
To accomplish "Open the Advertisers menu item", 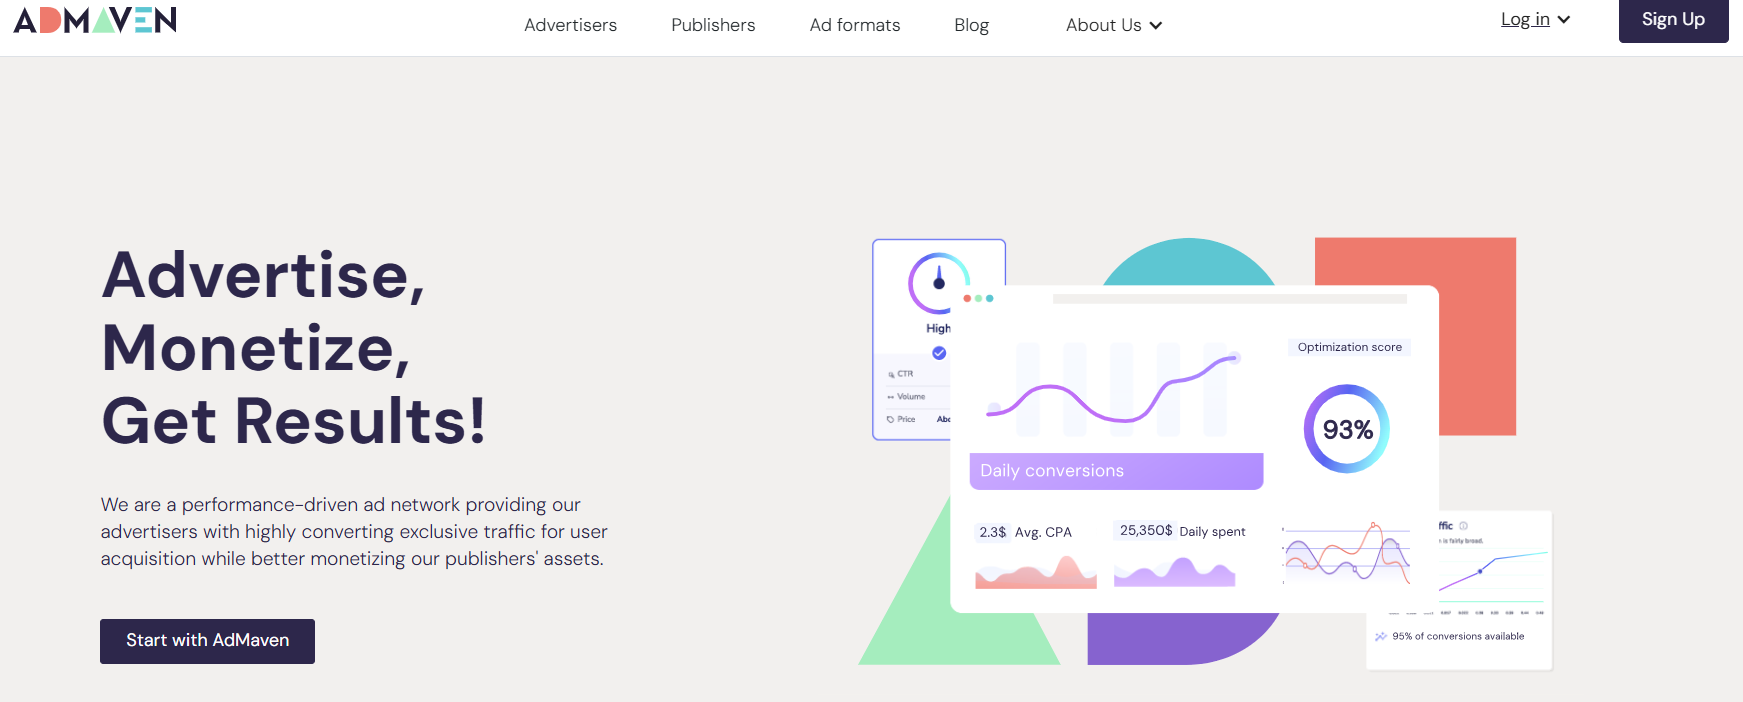I will [570, 25].
